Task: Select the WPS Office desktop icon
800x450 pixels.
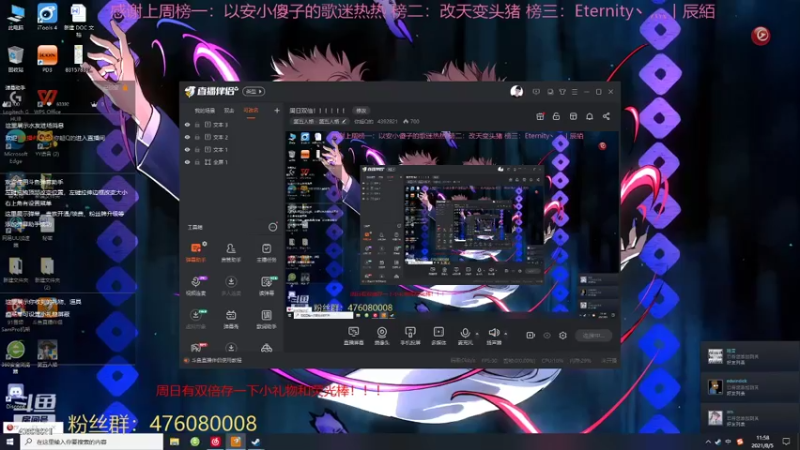Action: point(47,101)
